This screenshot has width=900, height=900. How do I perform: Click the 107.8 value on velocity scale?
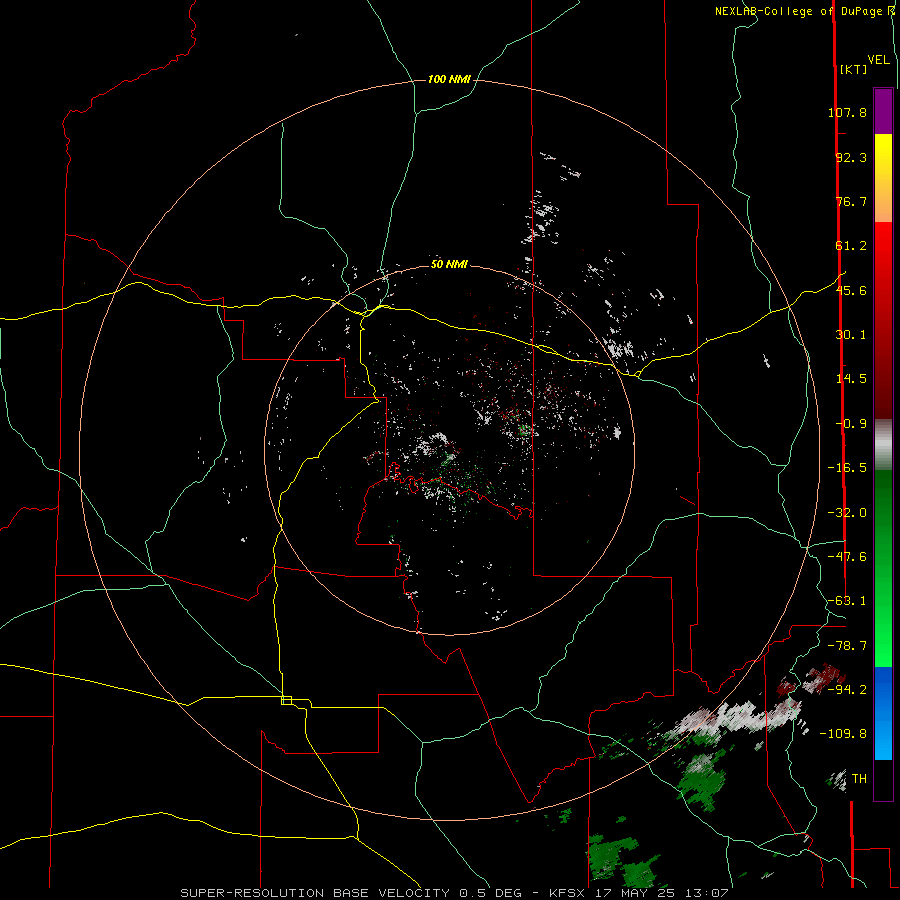coord(847,112)
